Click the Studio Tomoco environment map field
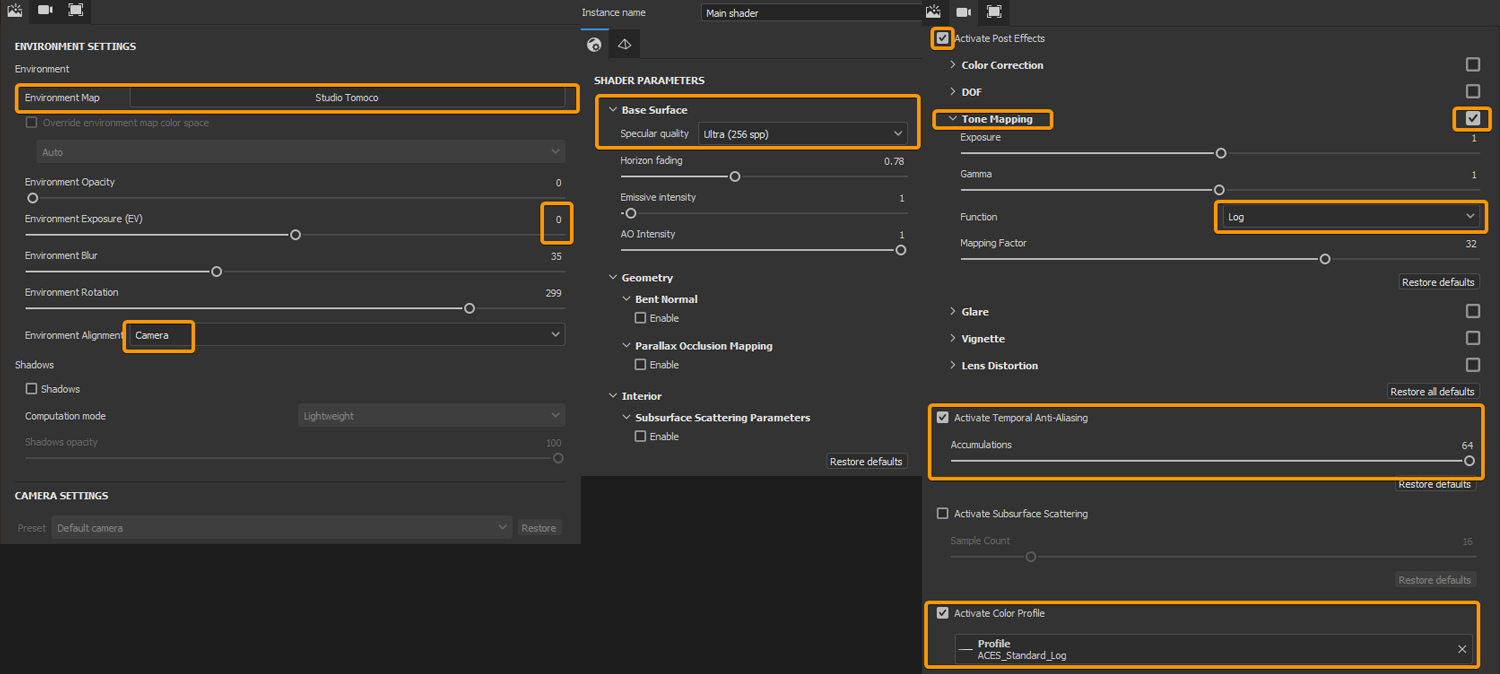 (x=347, y=98)
